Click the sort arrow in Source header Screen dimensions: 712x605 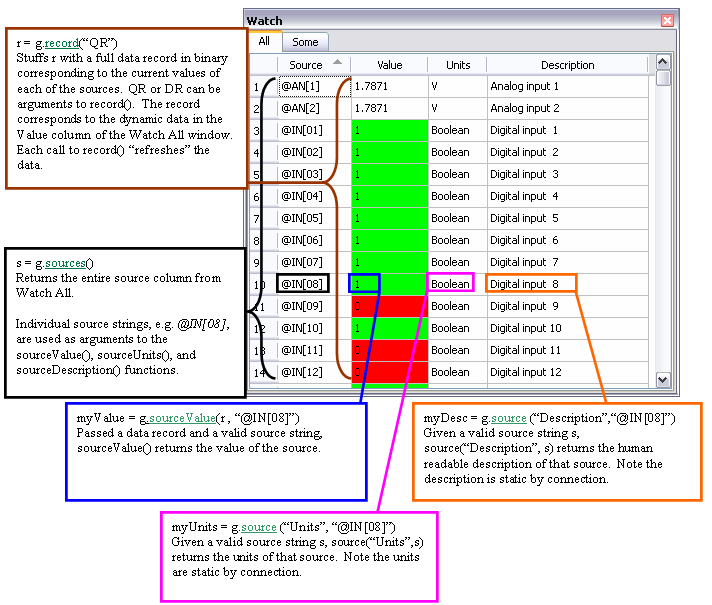point(336,62)
